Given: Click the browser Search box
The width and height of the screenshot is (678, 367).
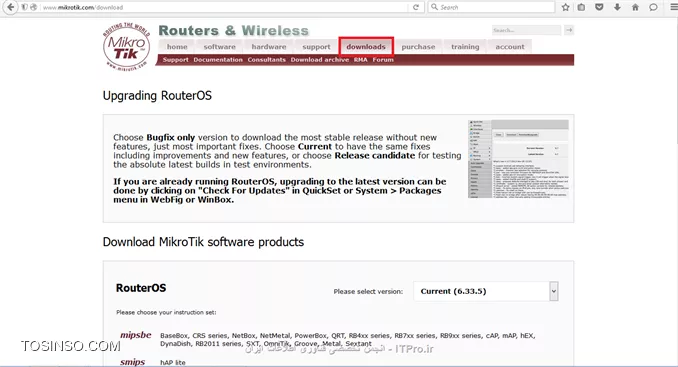Looking at the screenshot, I should [491, 7].
